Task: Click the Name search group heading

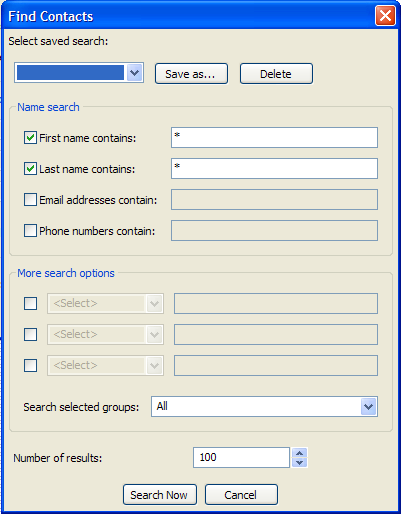Action: point(48,107)
